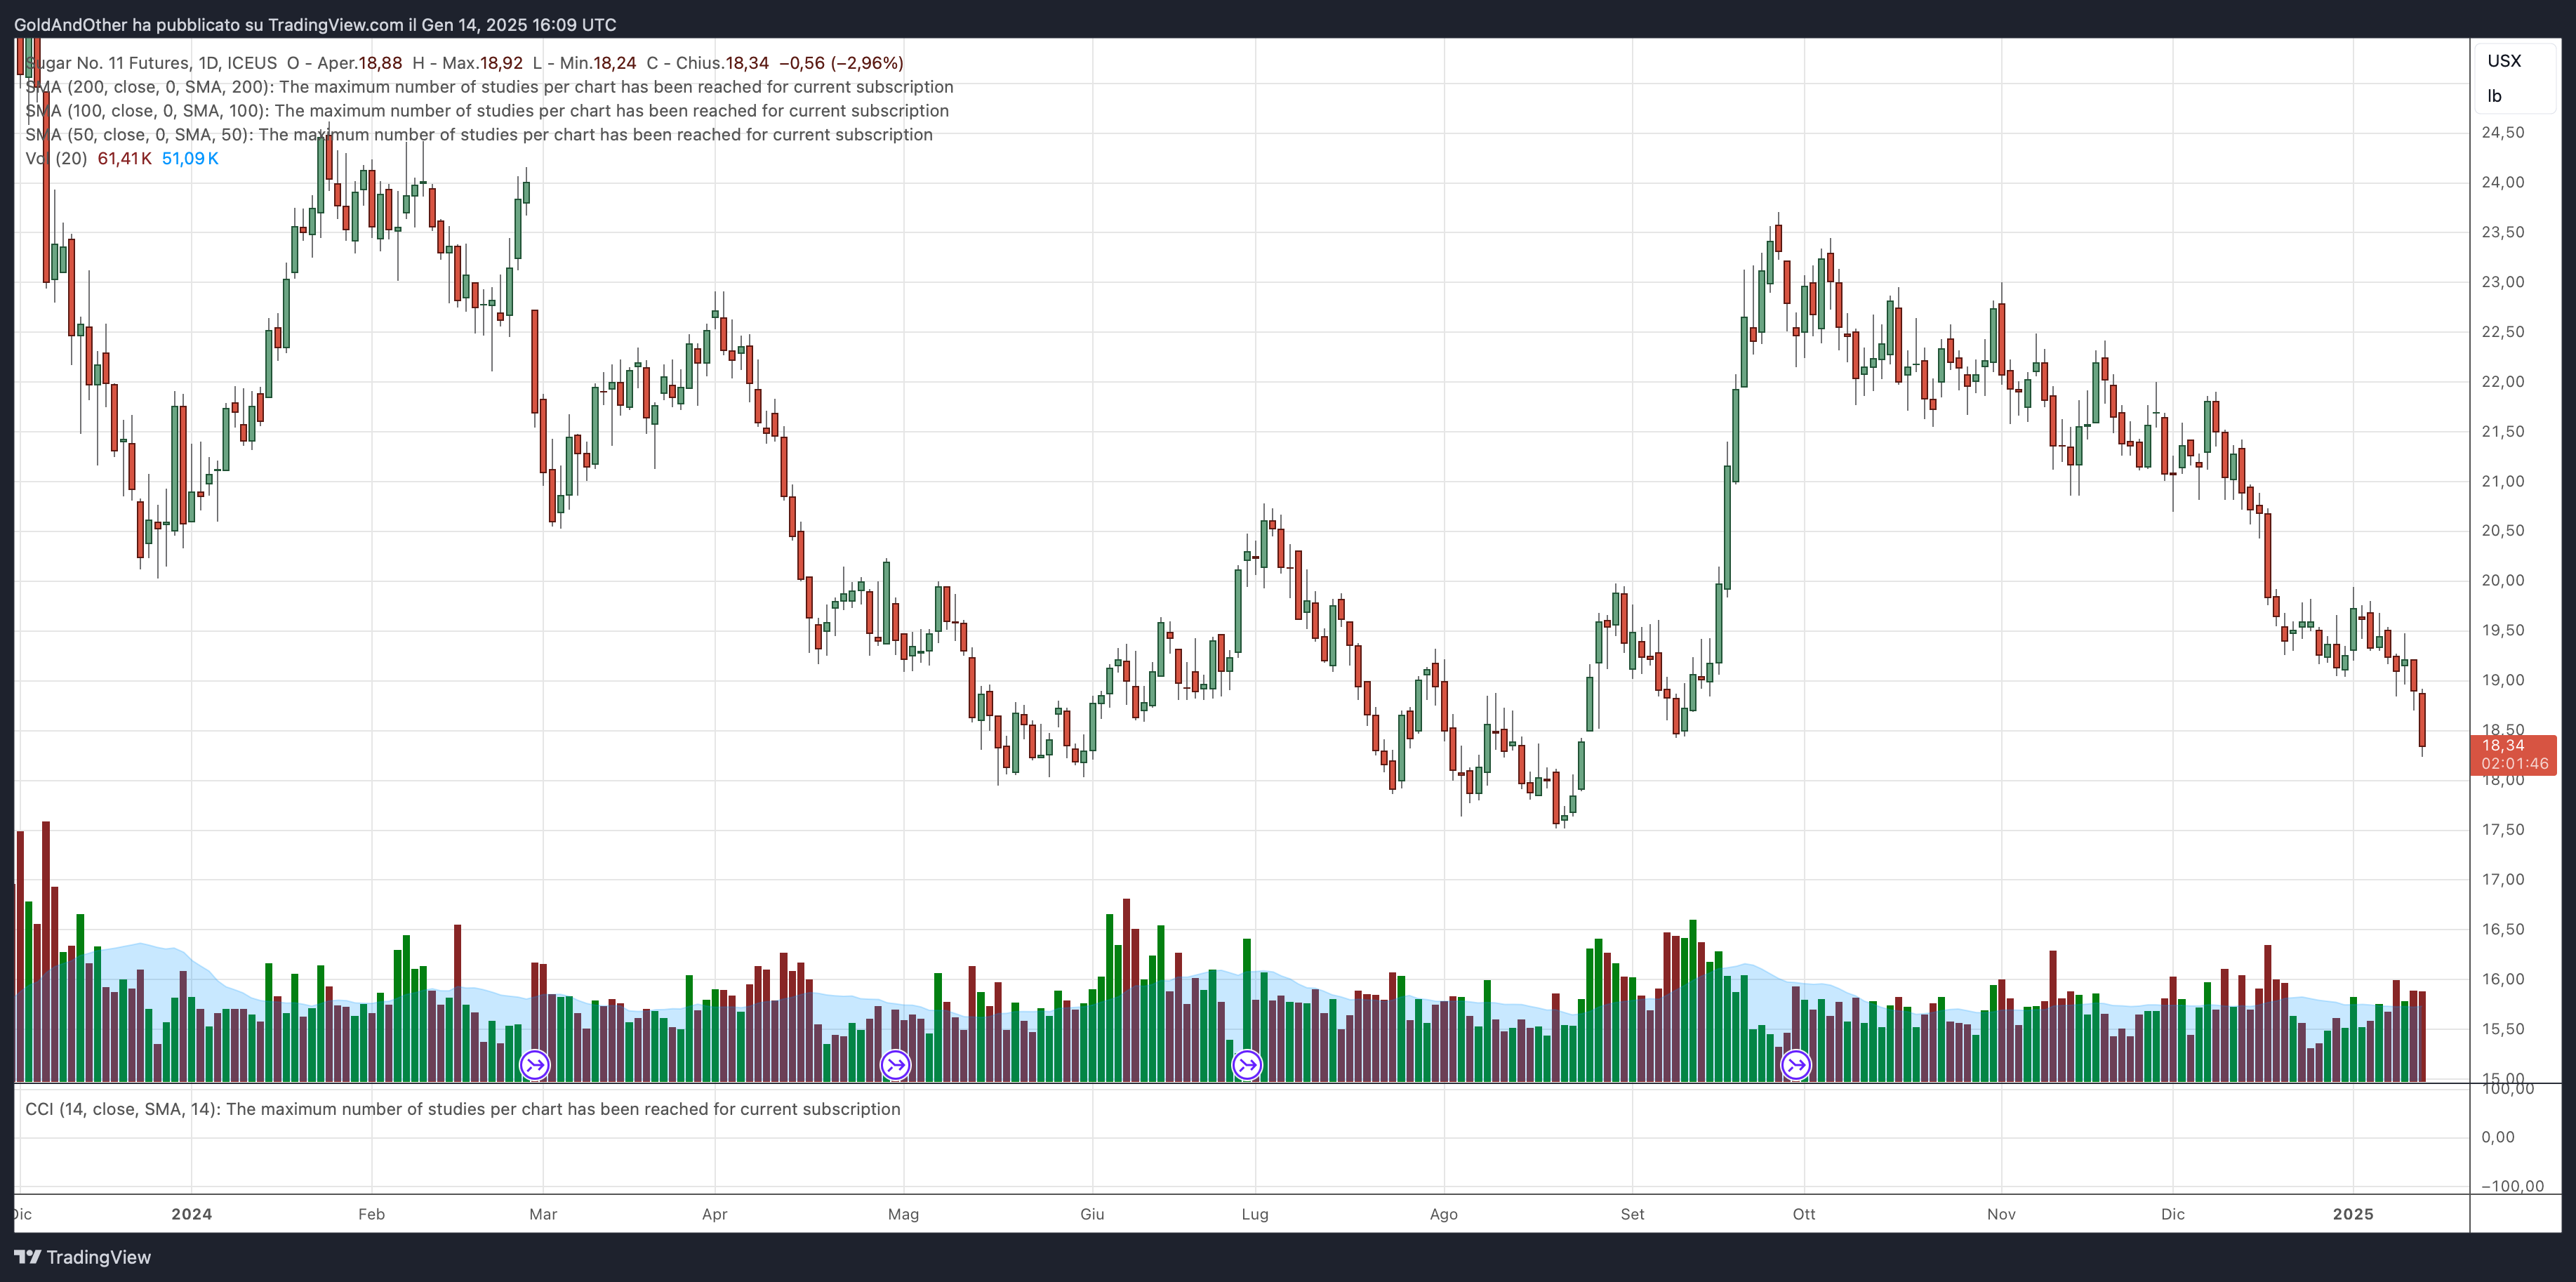The height and width of the screenshot is (1282, 2576).
Task: Click the purple rollover marker above Mag
Action: [895, 1065]
